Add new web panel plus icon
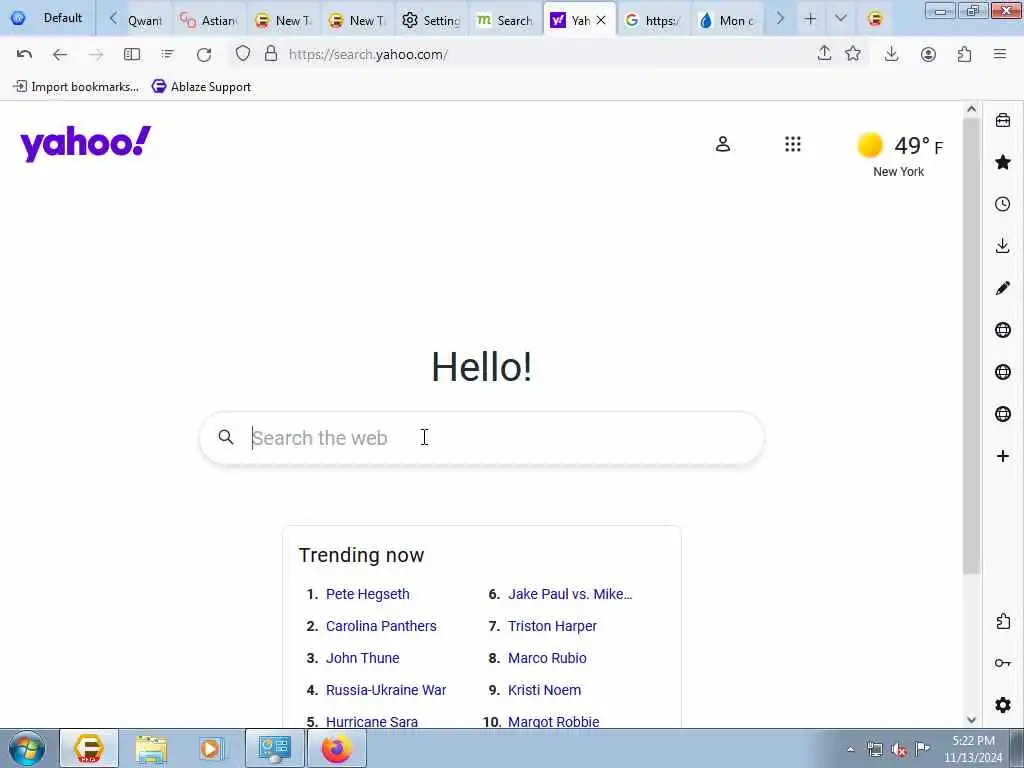This screenshot has height=768, width=1024. pyautogui.click(x=1003, y=456)
